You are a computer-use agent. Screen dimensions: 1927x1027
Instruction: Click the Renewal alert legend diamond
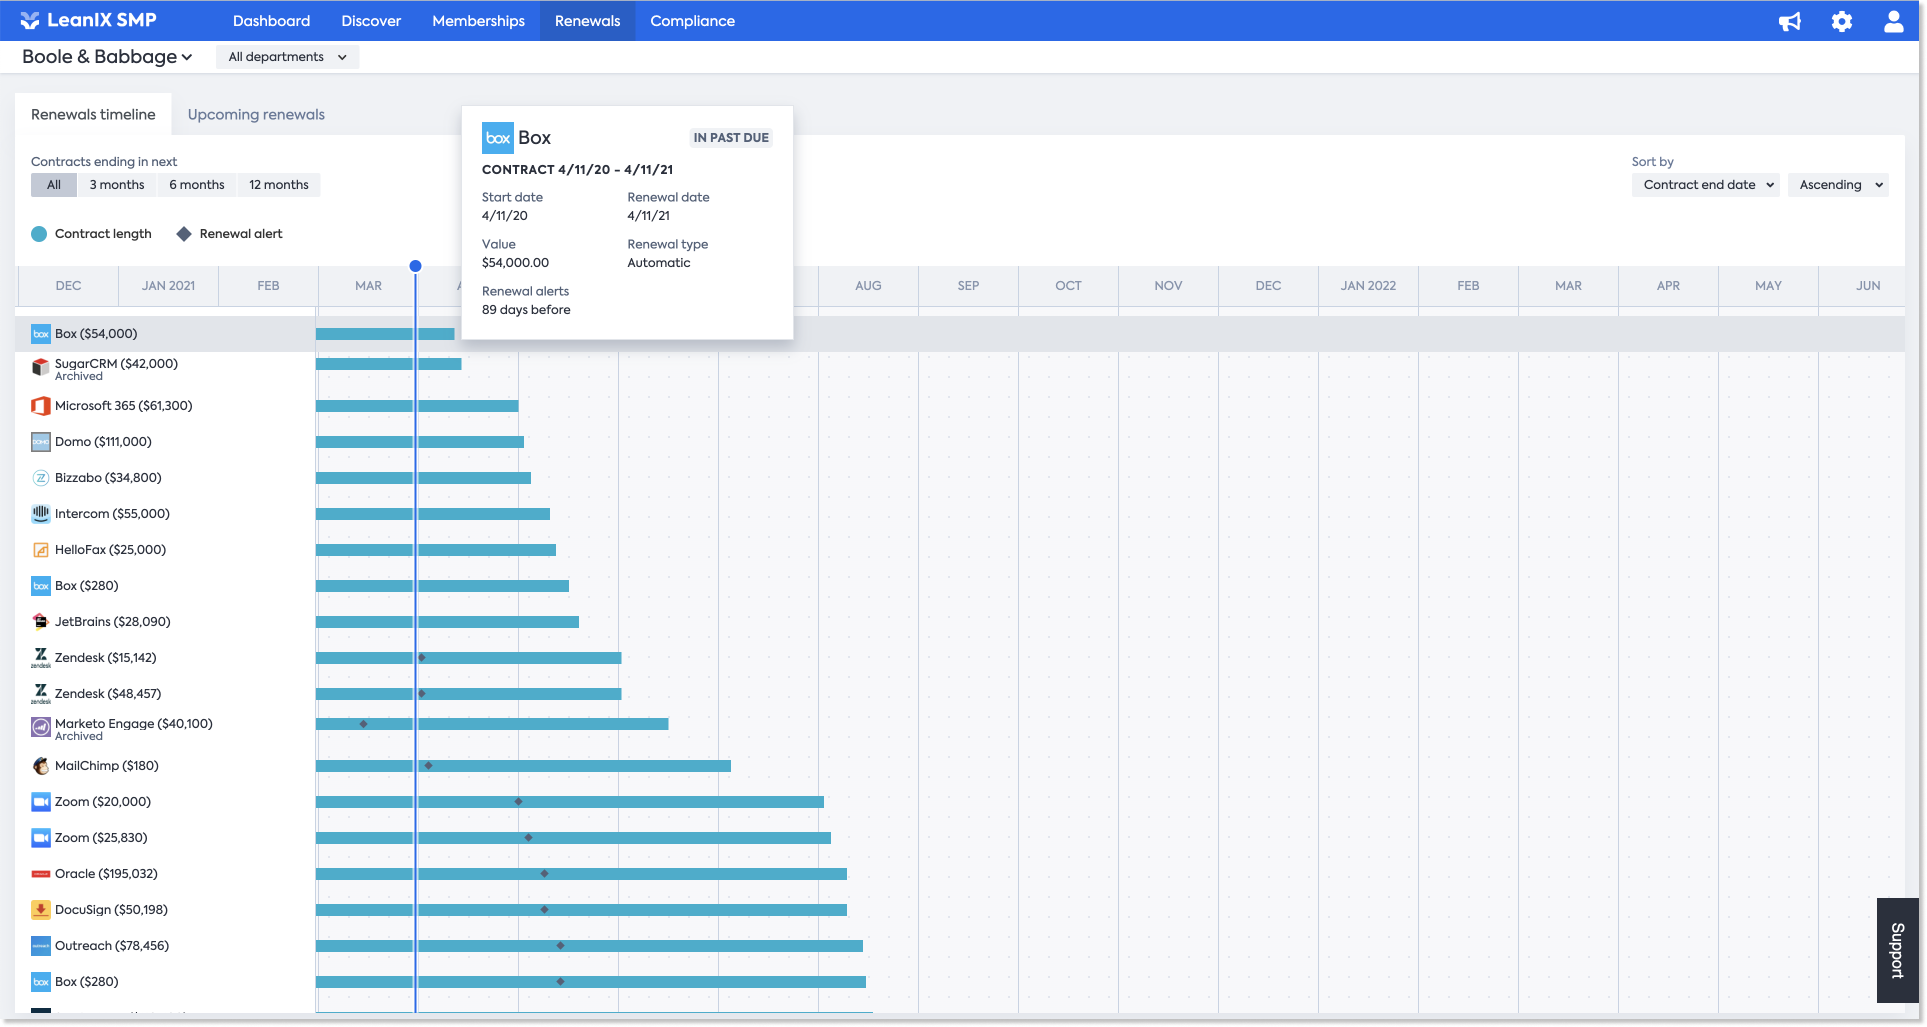tap(184, 234)
